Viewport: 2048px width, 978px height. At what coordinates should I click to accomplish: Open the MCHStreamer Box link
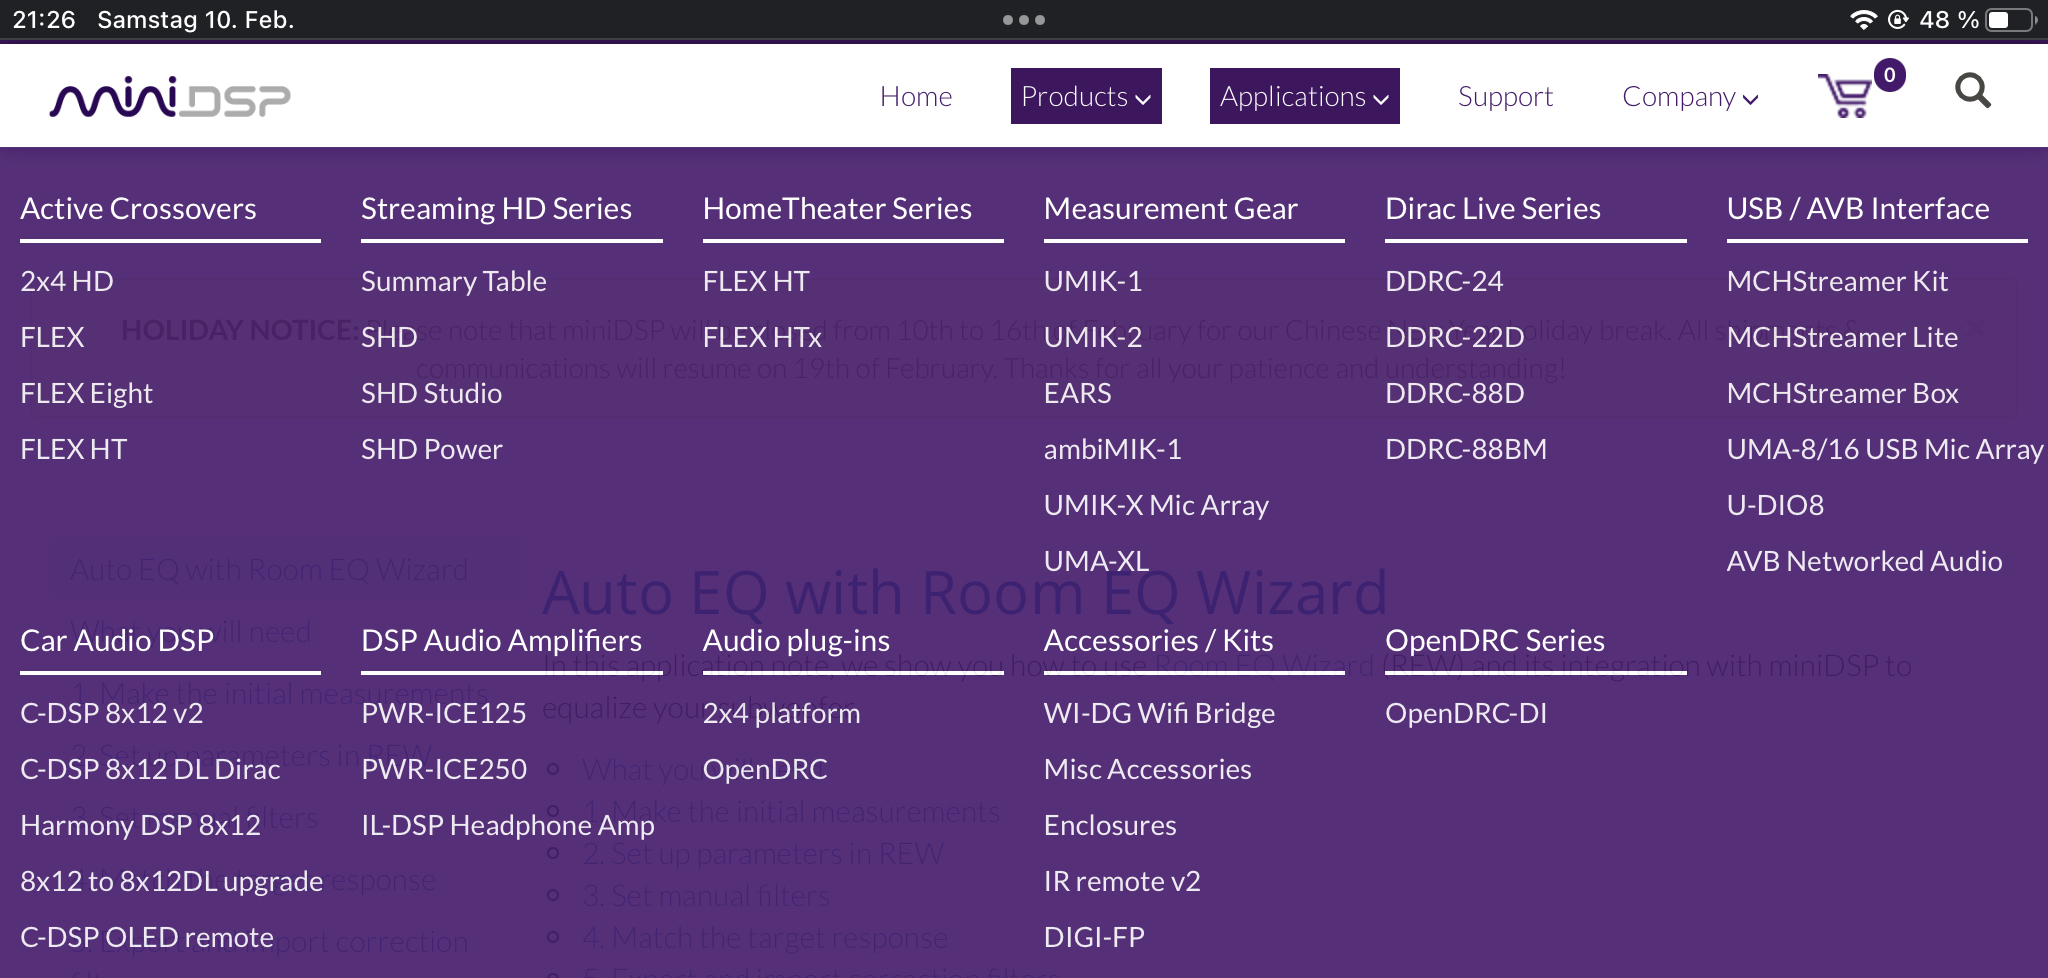(x=1842, y=393)
